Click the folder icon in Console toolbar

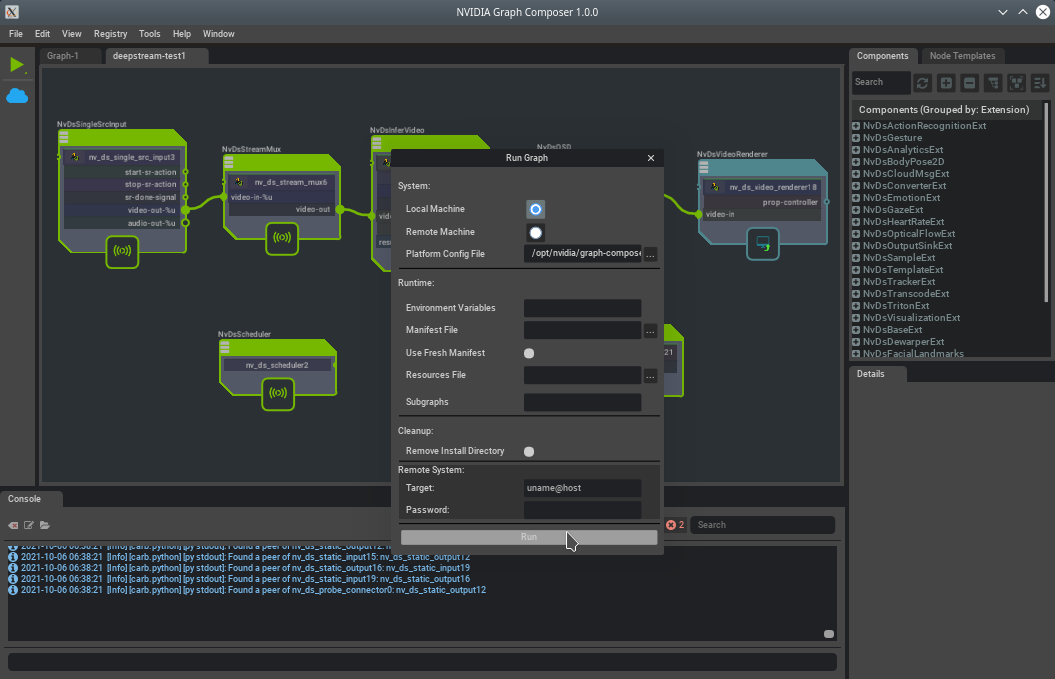[x=45, y=525]
